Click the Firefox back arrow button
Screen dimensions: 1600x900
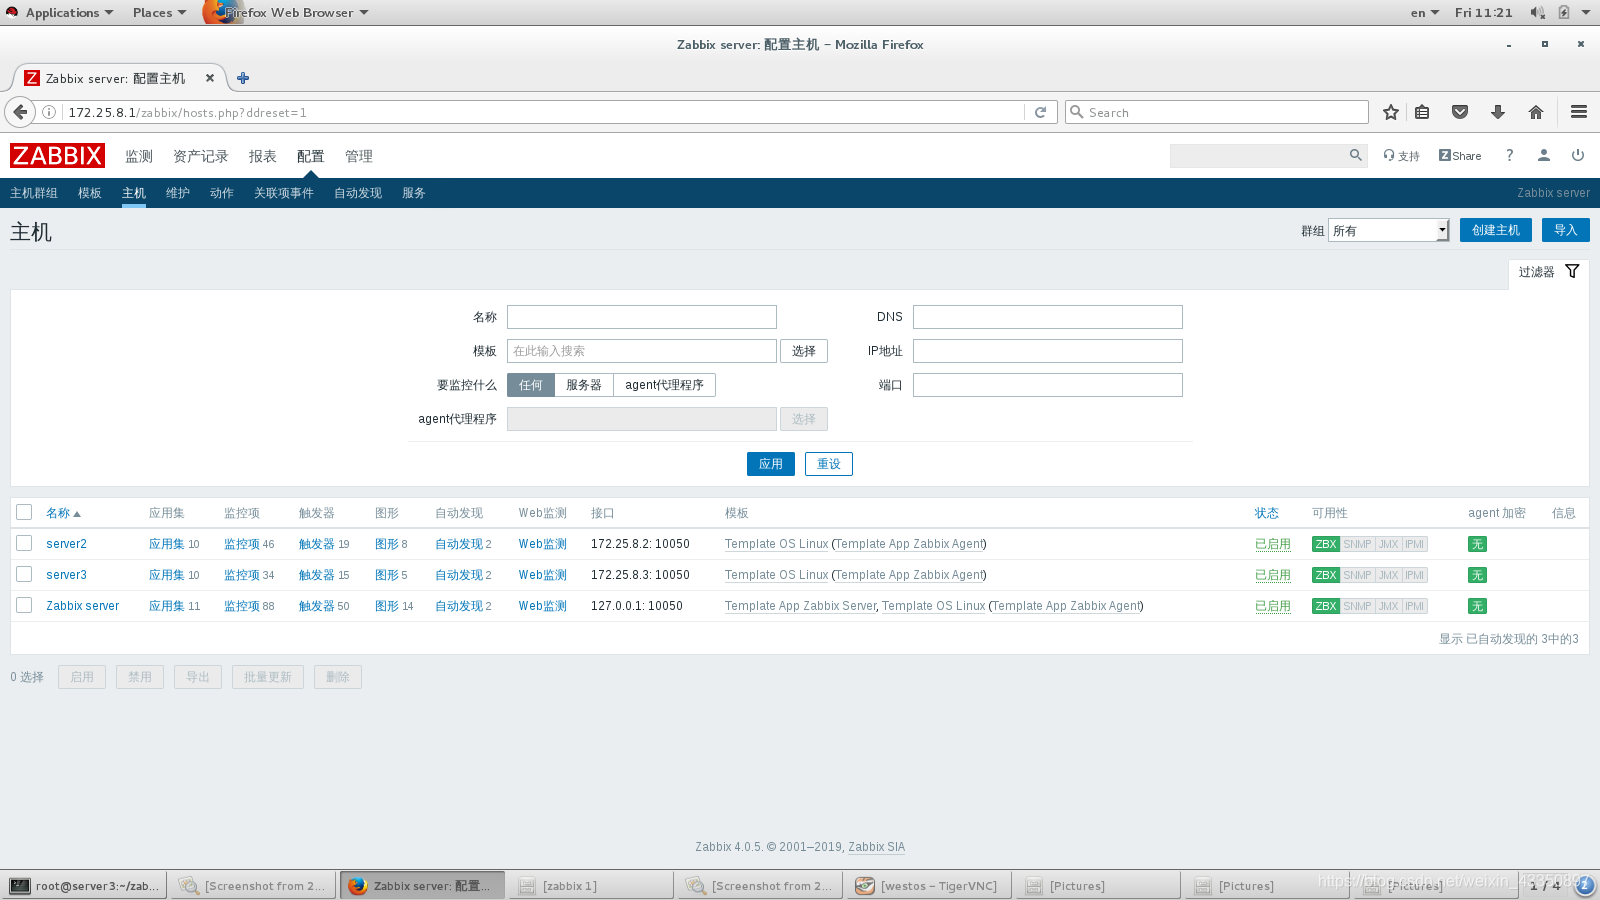tap(20, 112)
